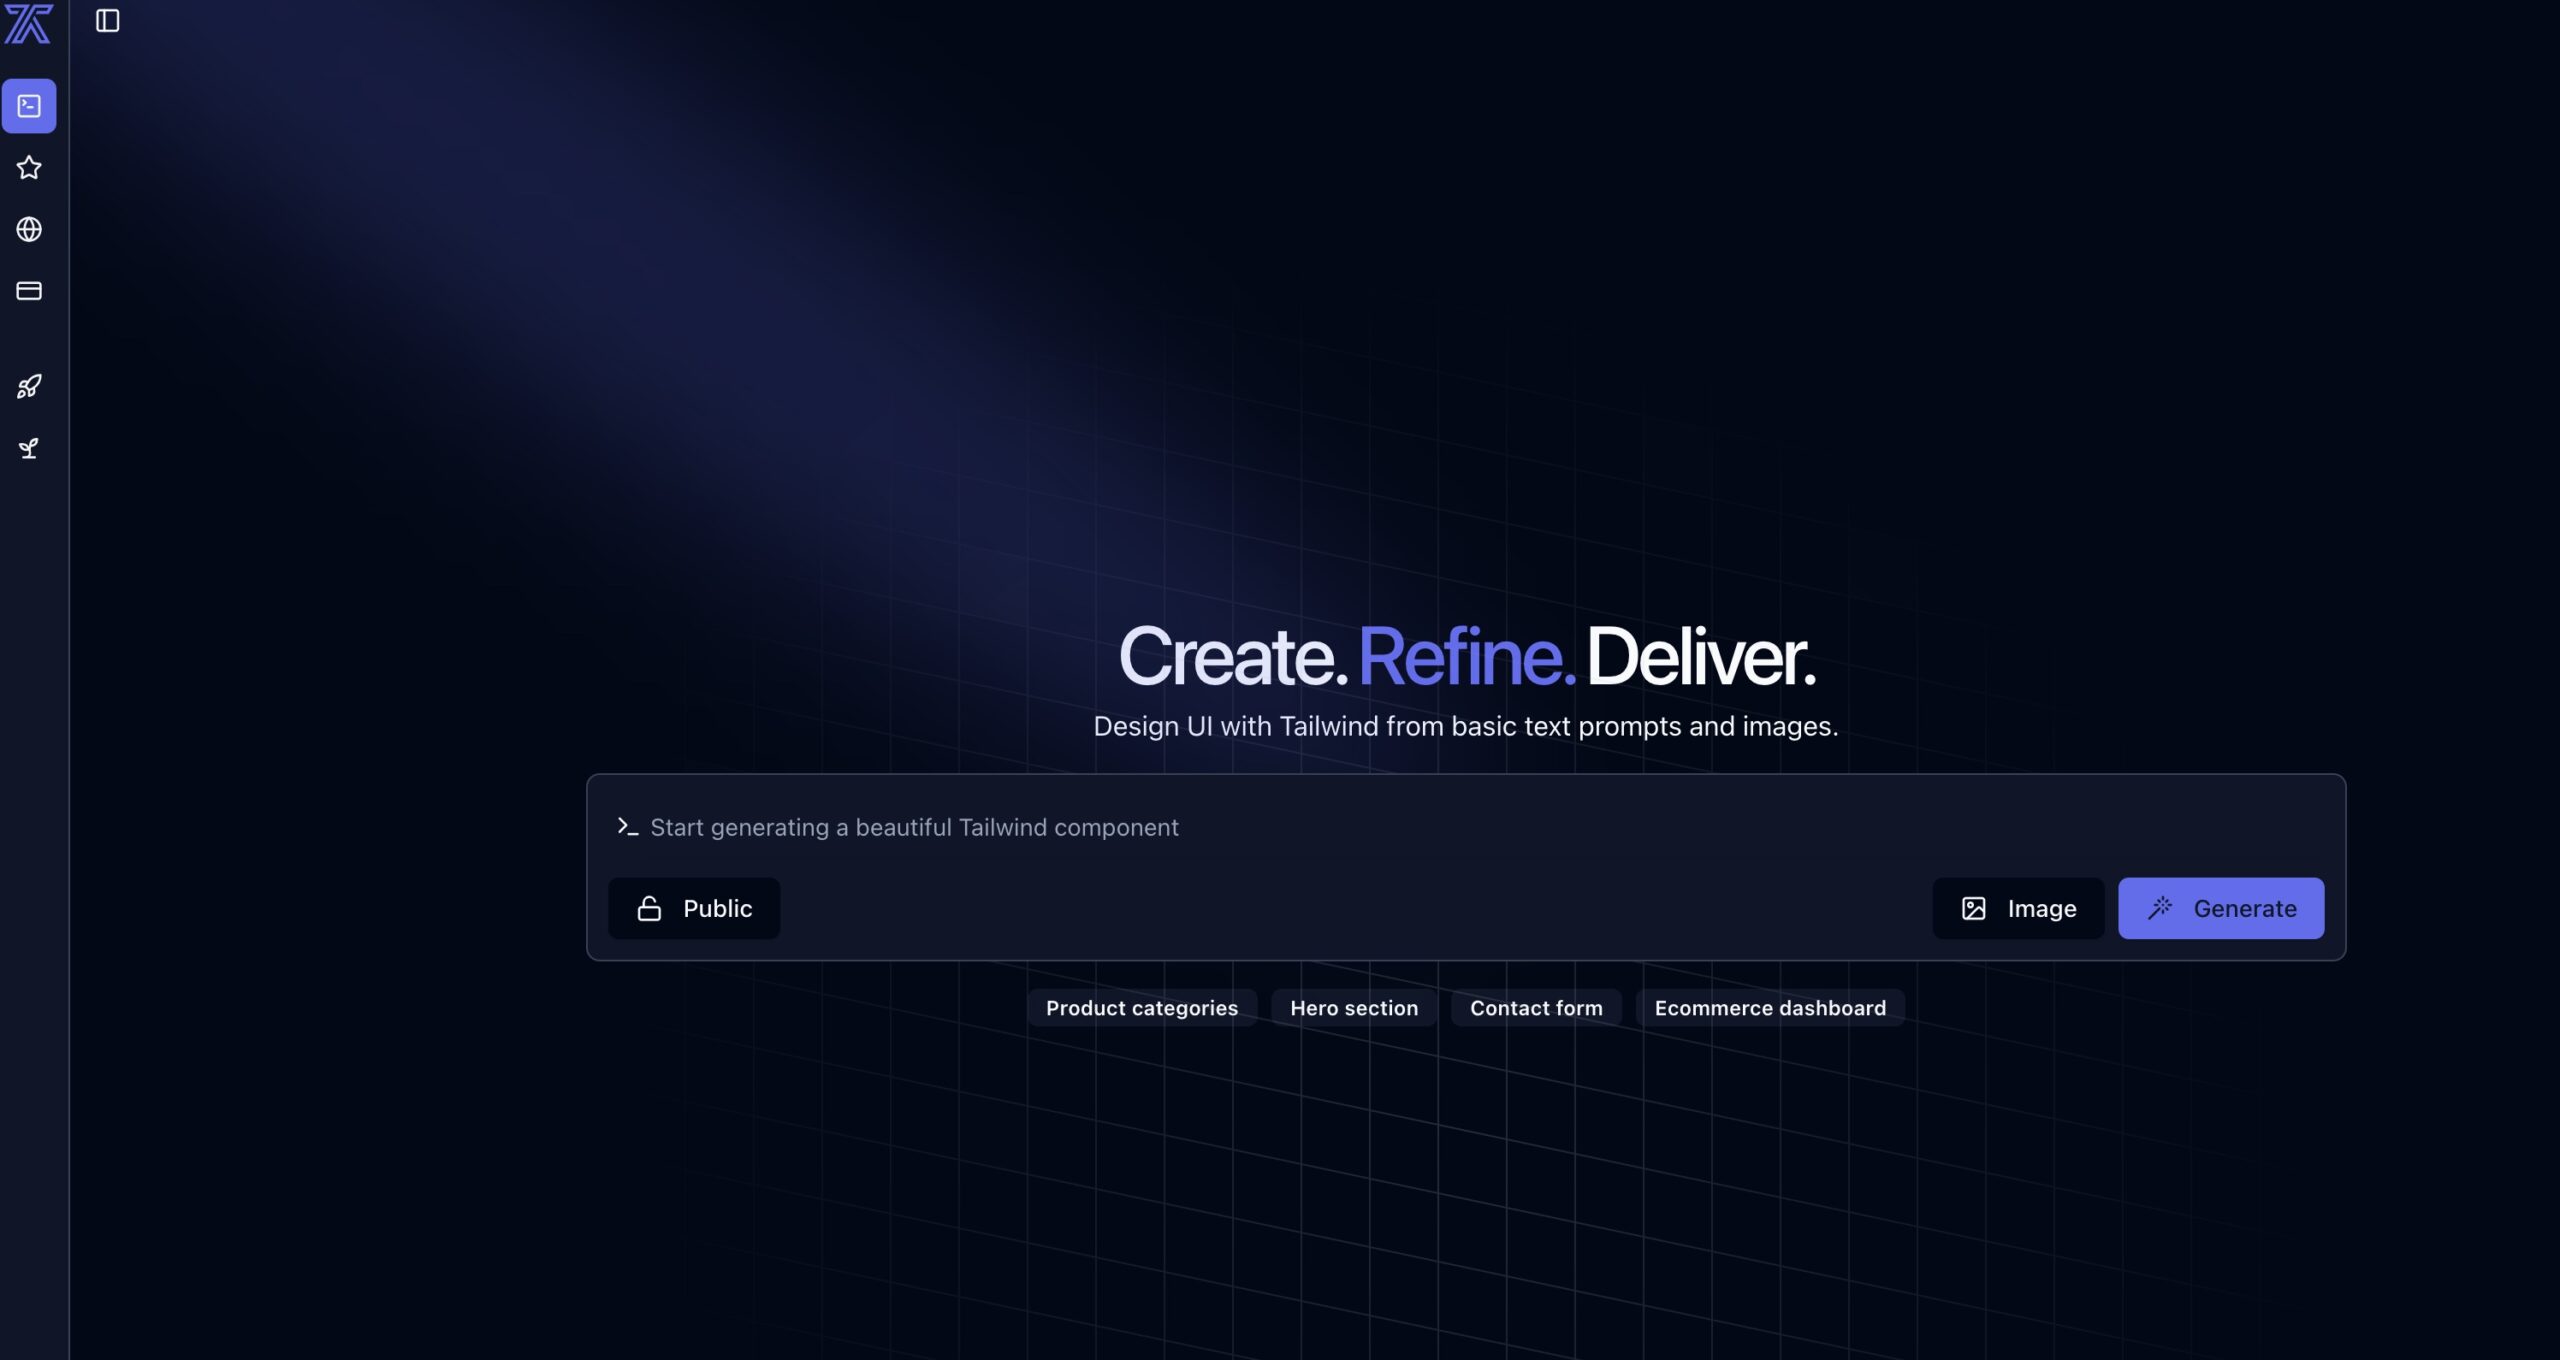Click the Tailwind generator logo icon
The image size is (2560, 1360).
[x=28, y=24]
